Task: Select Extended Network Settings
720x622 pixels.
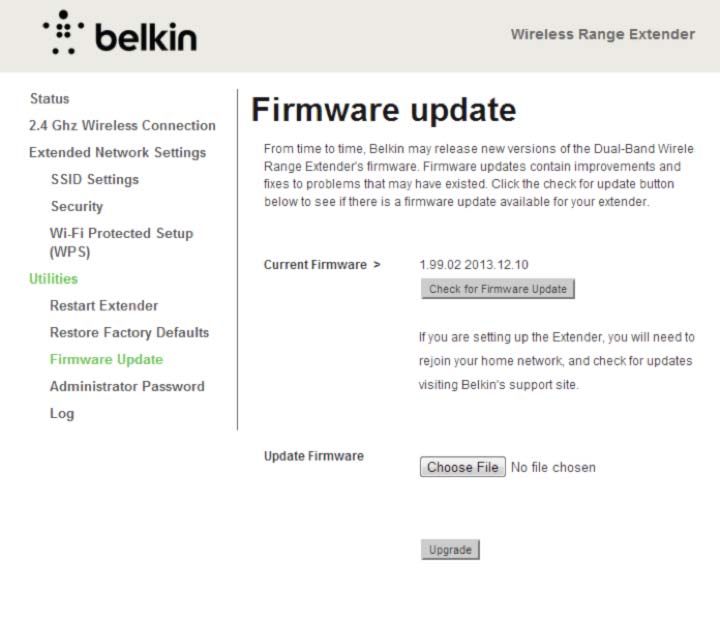Action: (x=118, y=152)
